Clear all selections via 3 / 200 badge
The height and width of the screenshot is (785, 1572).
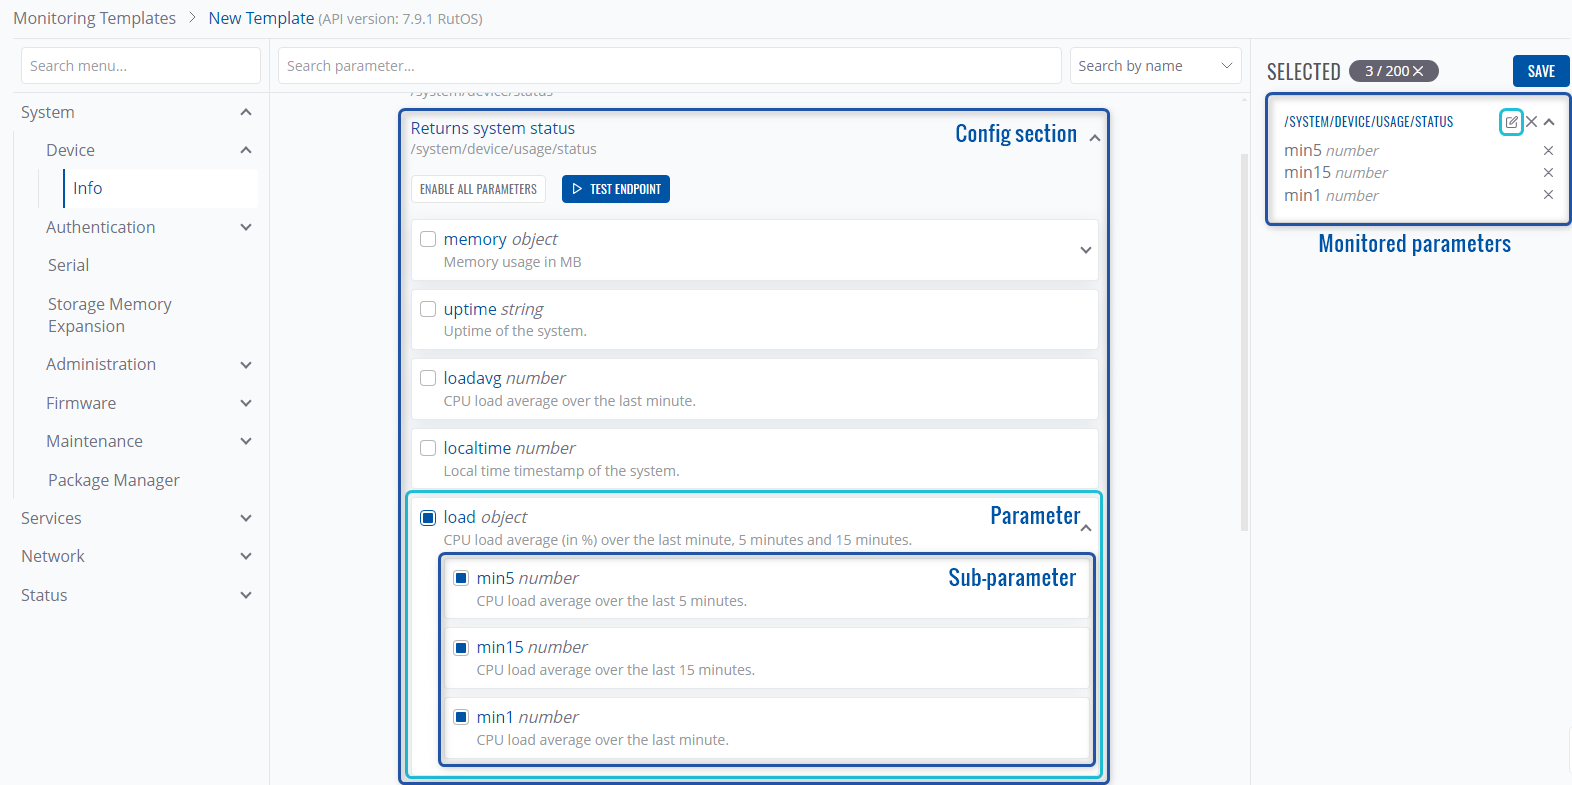tap(1418, 71)
